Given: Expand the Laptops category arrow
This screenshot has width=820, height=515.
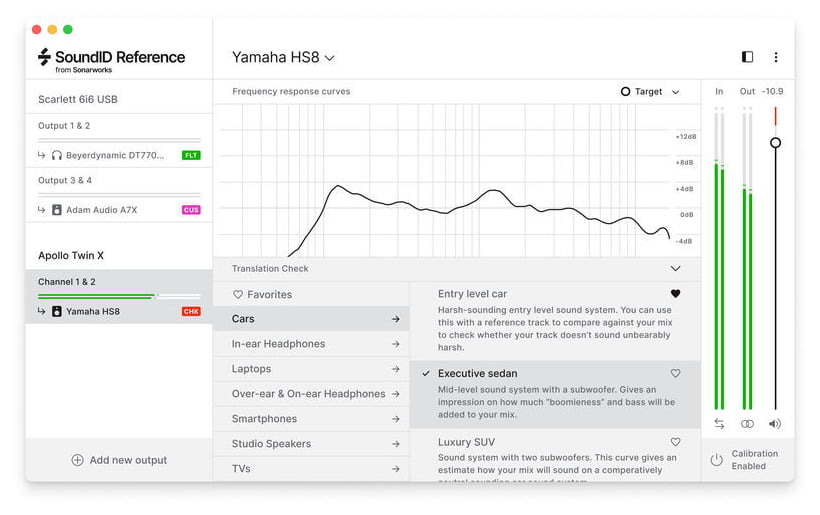Looking at the screenshot, I should [395, 369].
